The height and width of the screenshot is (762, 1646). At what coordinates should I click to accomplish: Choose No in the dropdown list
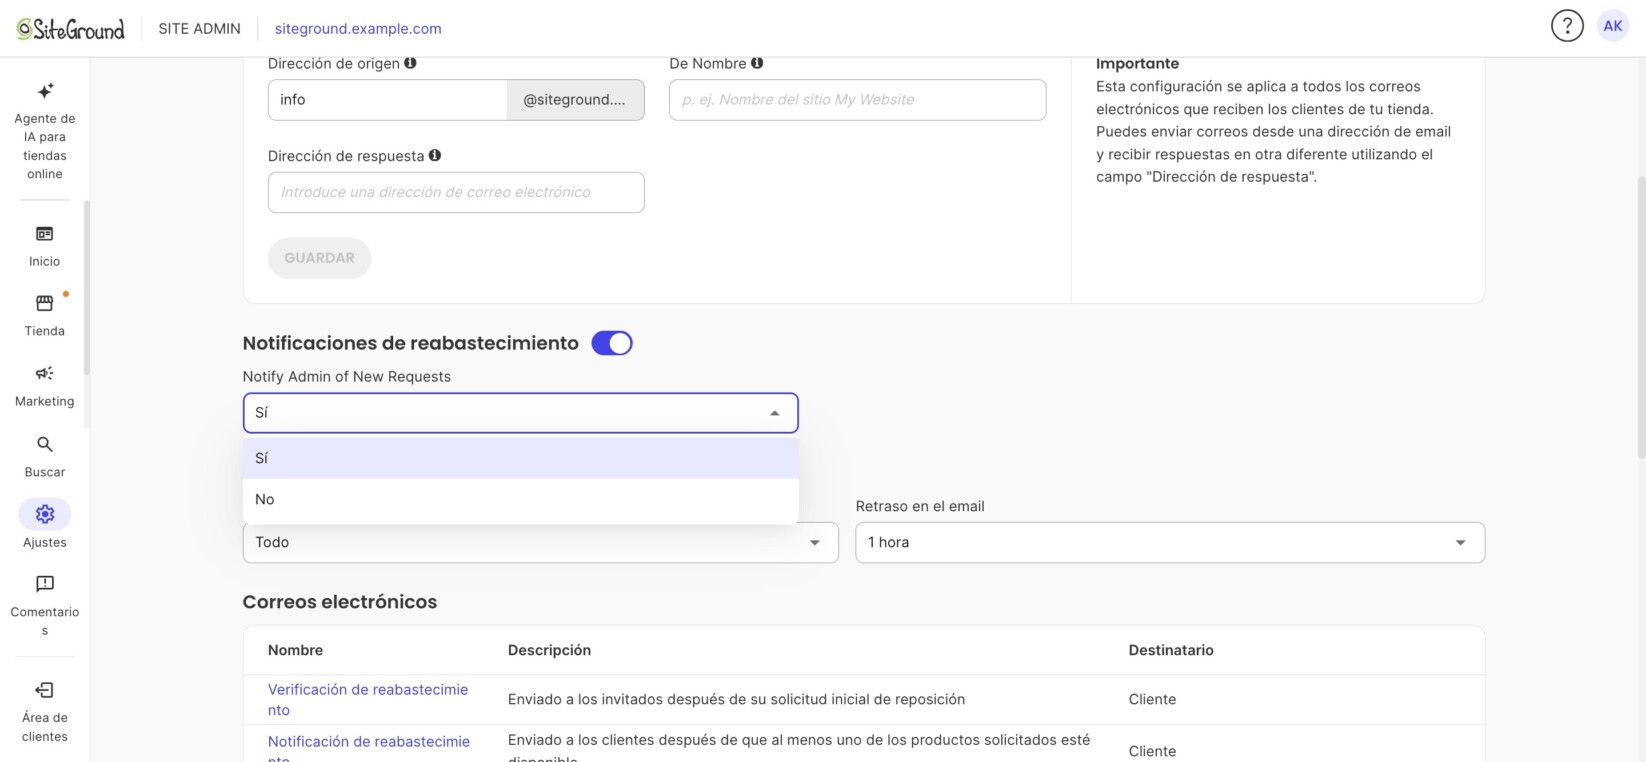521,499
